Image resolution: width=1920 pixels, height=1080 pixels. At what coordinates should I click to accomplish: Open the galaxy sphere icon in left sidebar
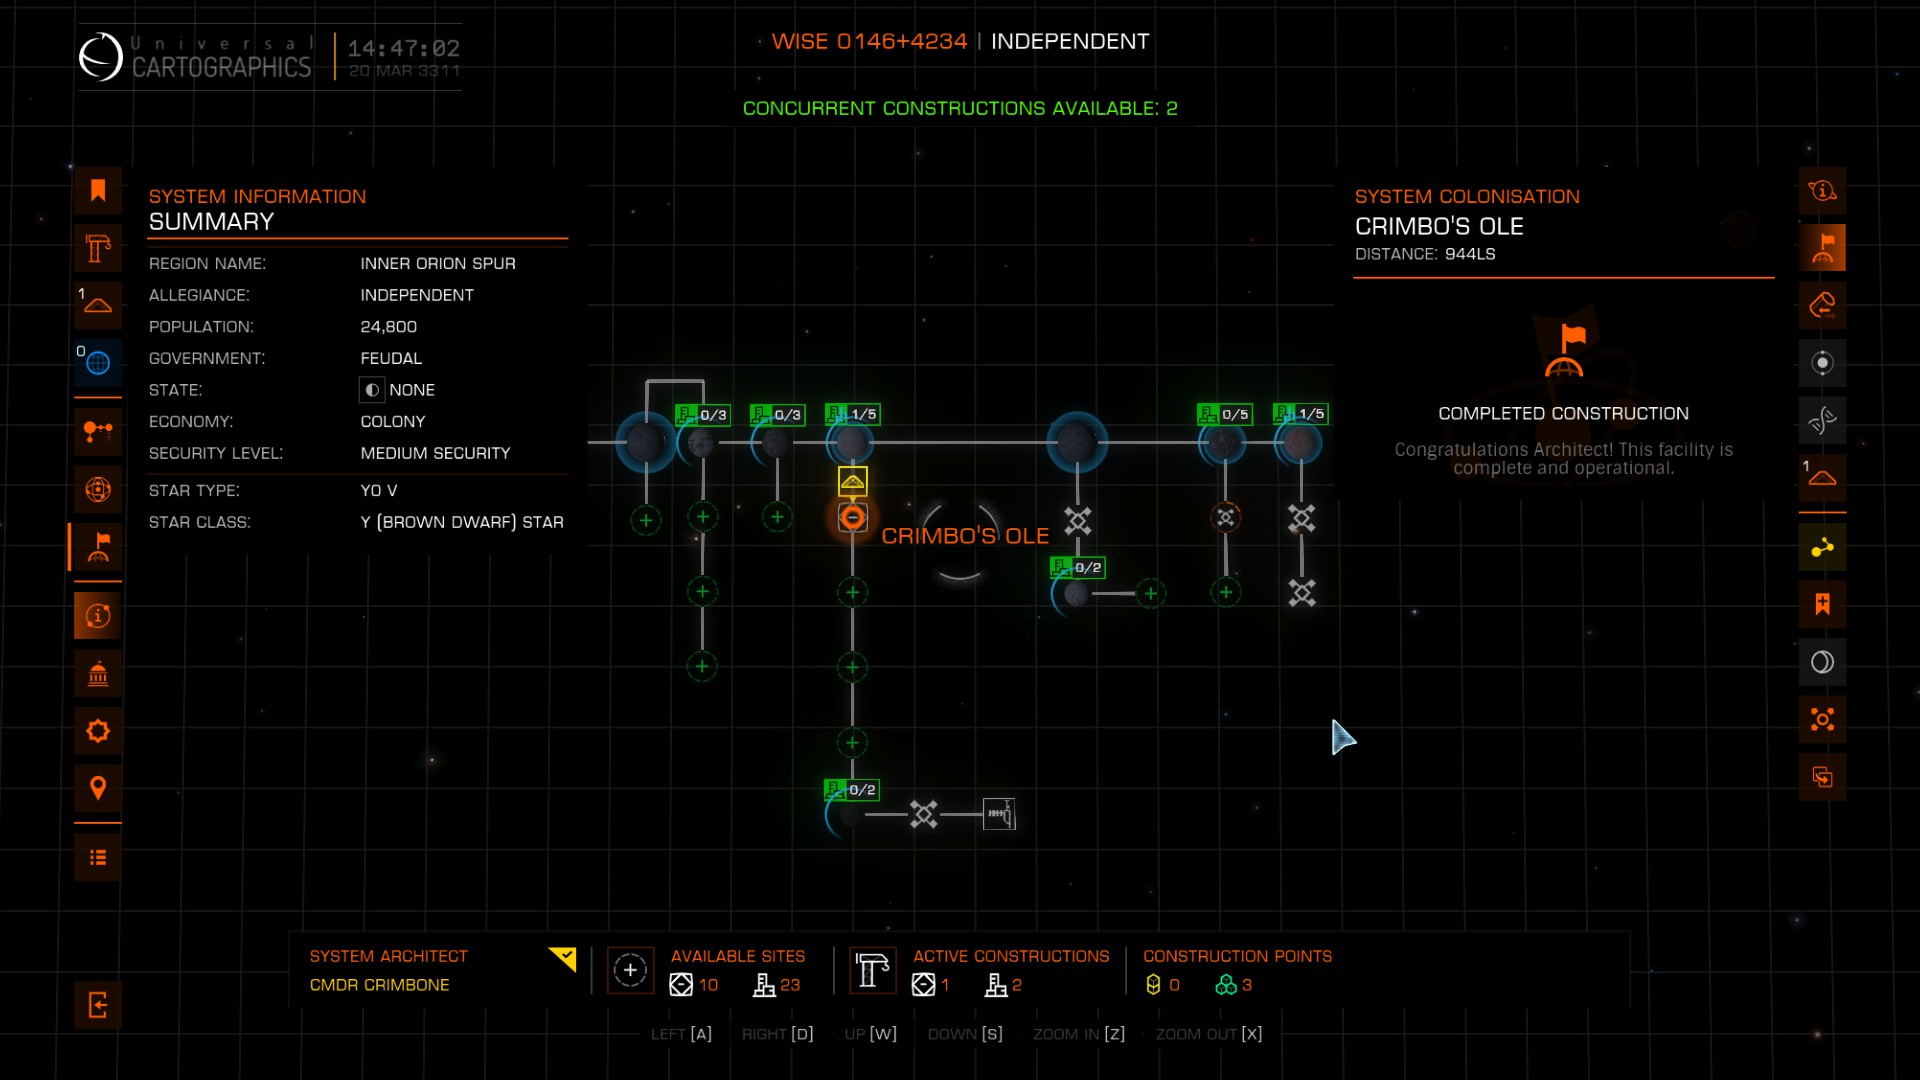coord(98,489)
